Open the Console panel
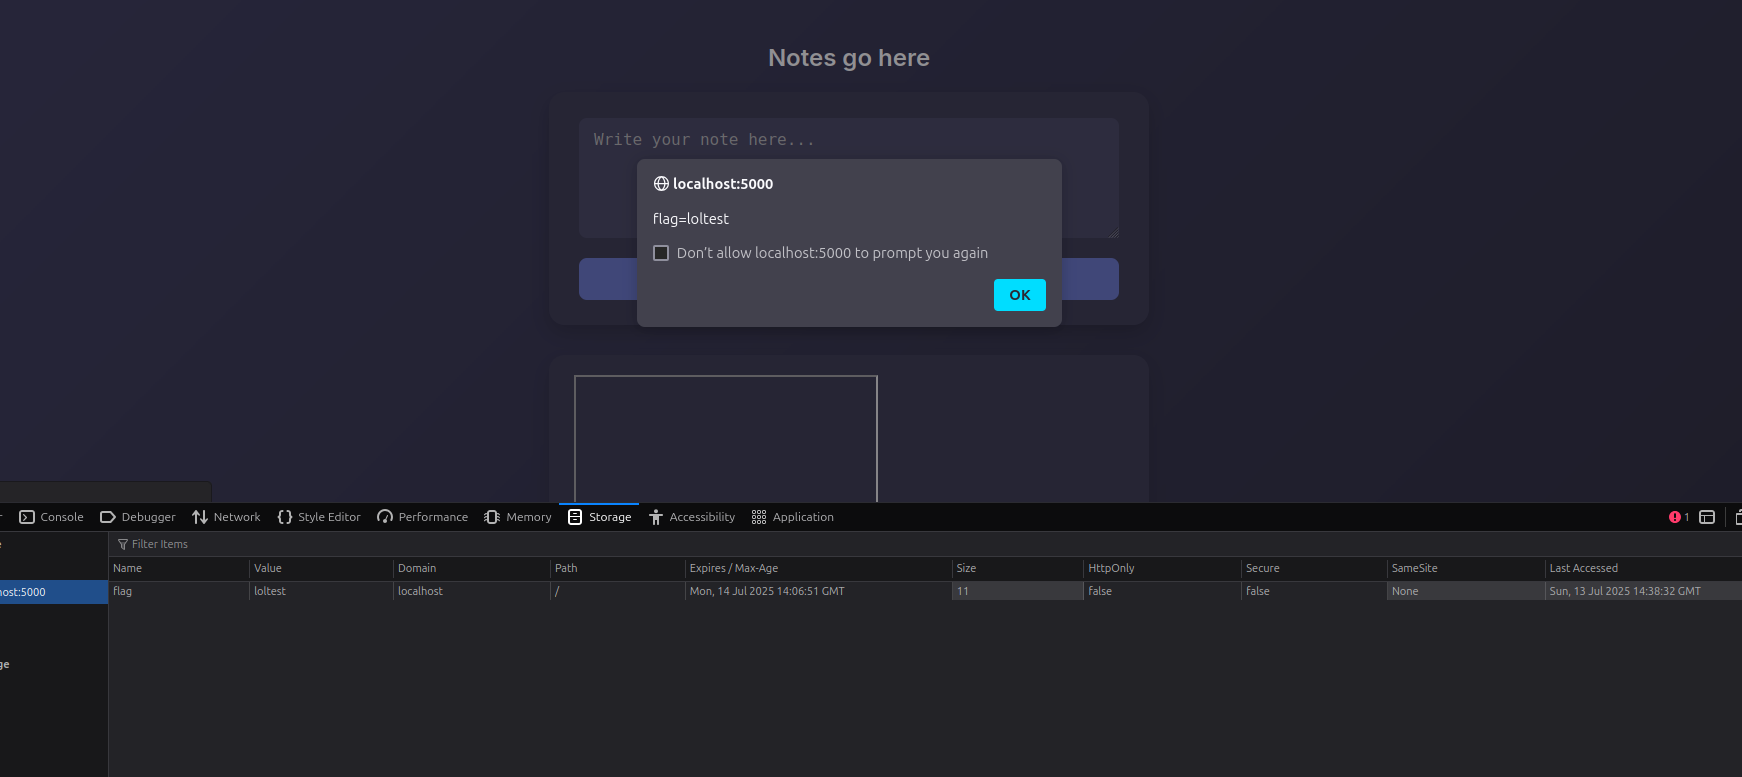The image size is (1742, 777). click(x=52, y=517)
